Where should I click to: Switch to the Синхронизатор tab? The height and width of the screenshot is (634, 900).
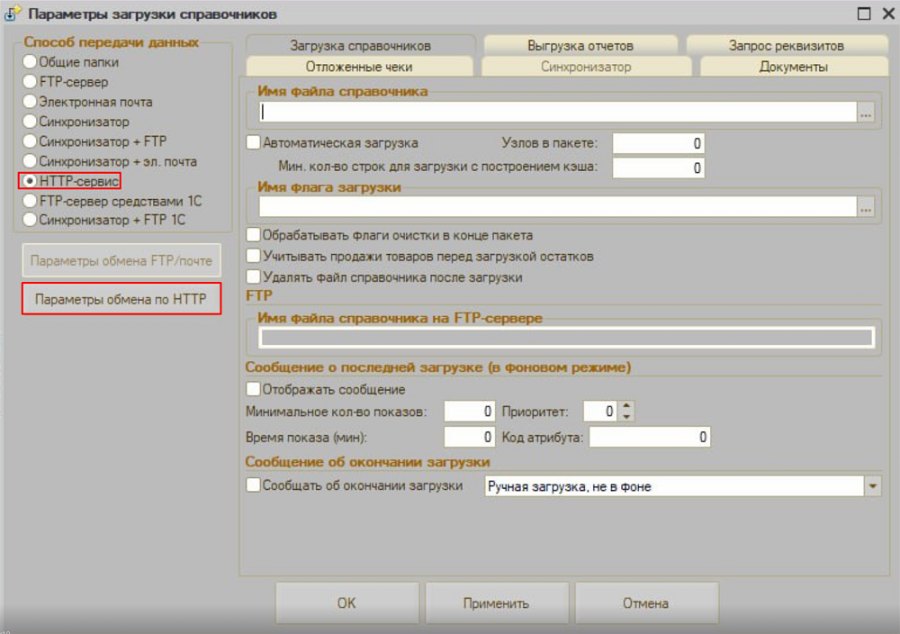(586, 67)
